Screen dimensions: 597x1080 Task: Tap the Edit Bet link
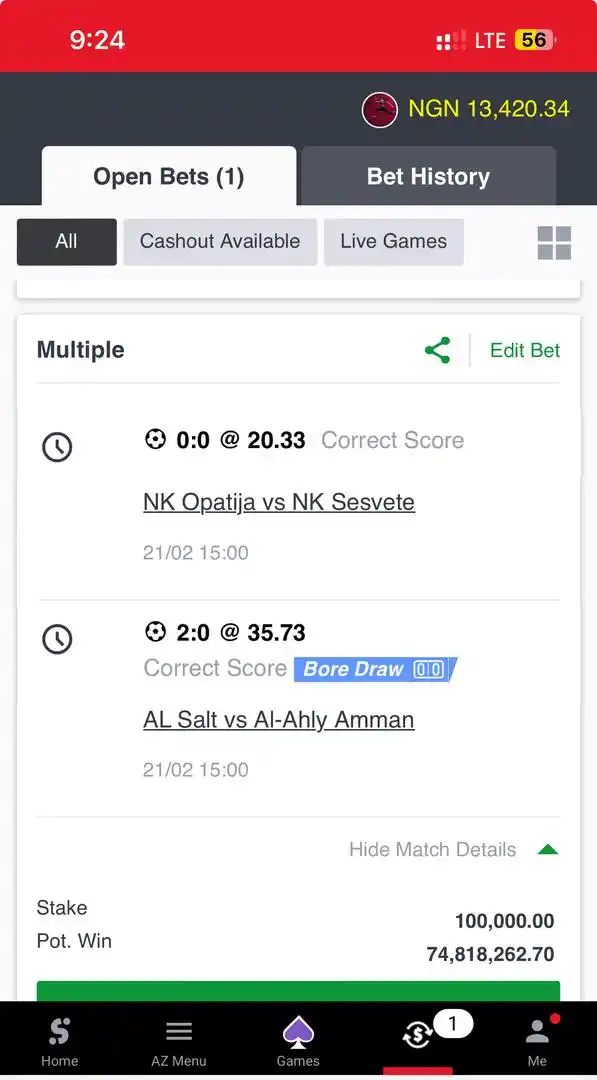tap(525, 351)
